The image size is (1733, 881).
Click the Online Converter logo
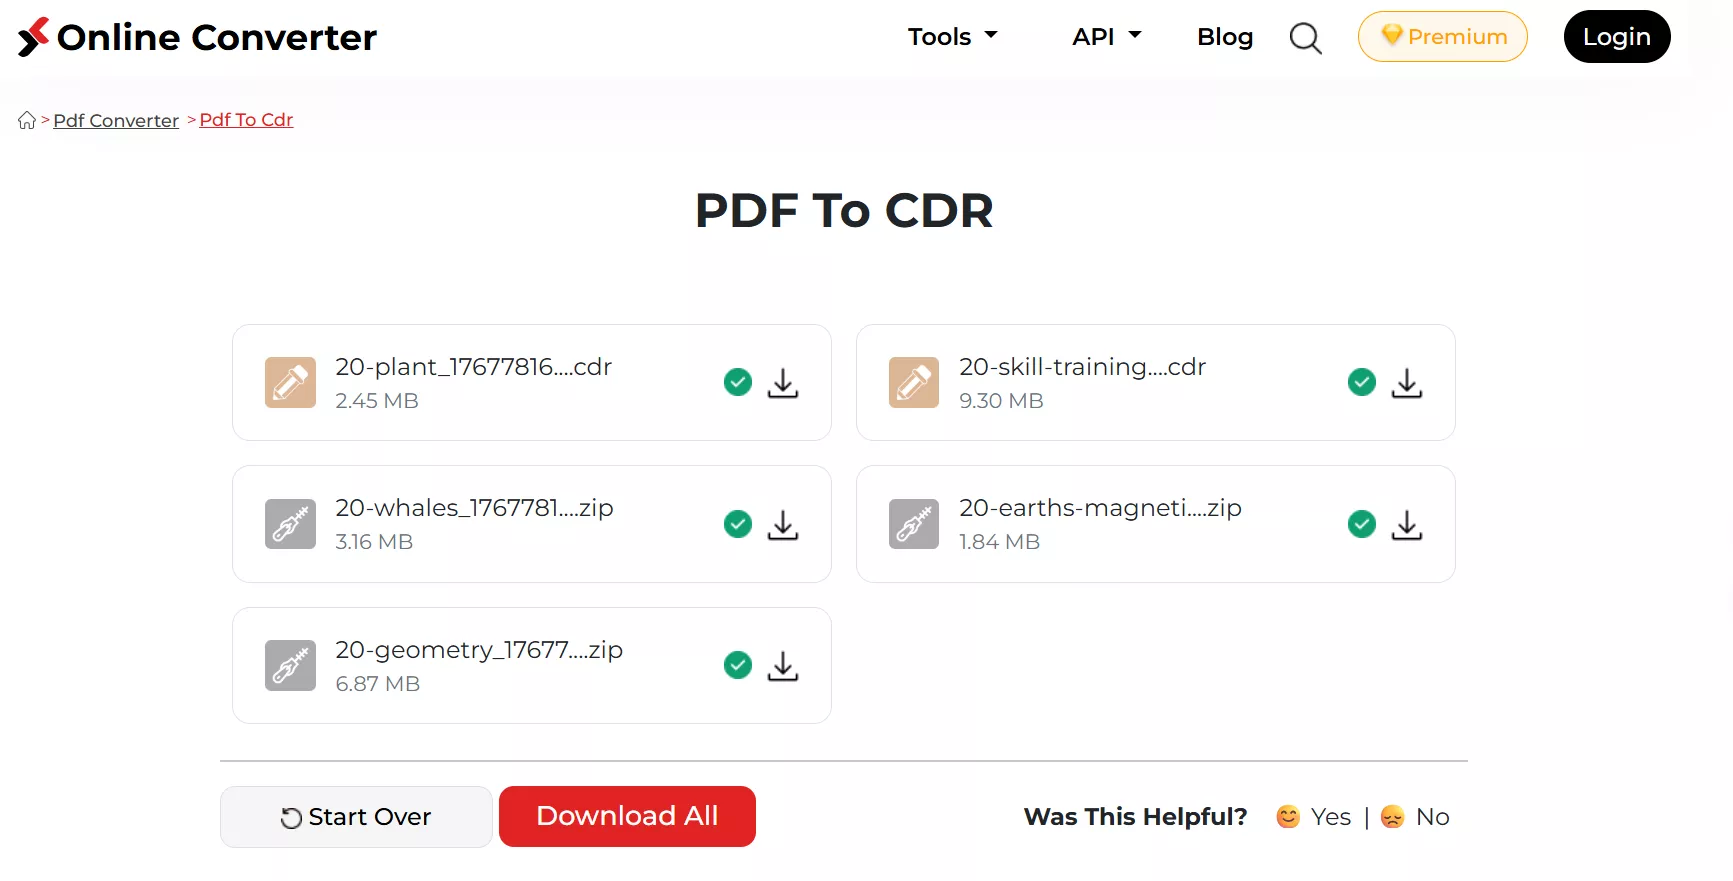pos(197,37)
